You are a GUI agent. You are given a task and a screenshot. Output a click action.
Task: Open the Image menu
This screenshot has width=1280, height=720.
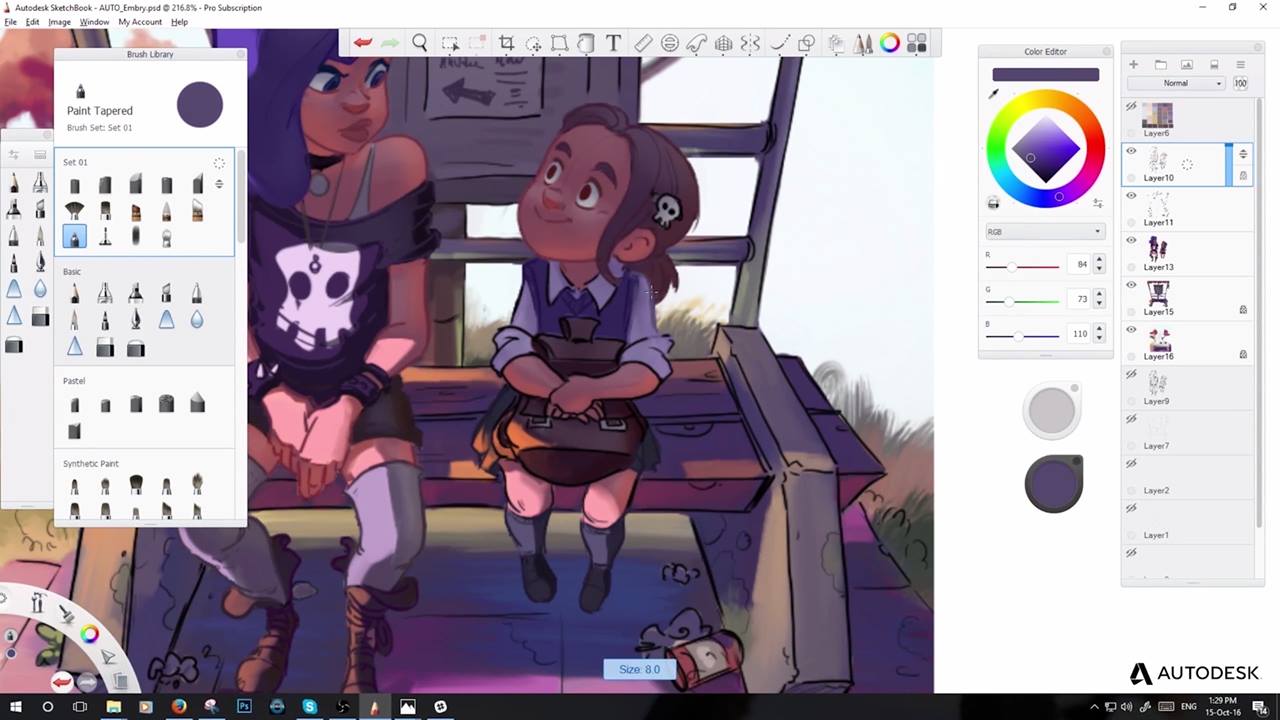click(x=60, y=22)
